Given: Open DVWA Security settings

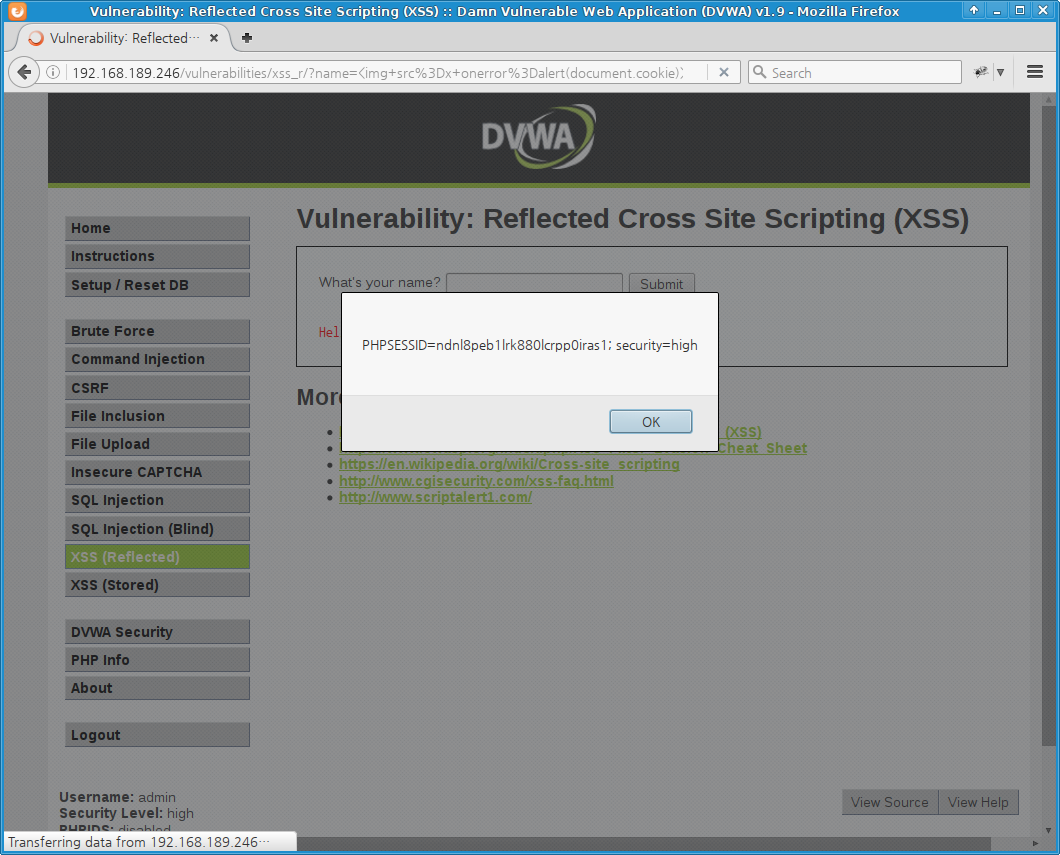Looking at the screenshot, I should [x=158, y=632].
